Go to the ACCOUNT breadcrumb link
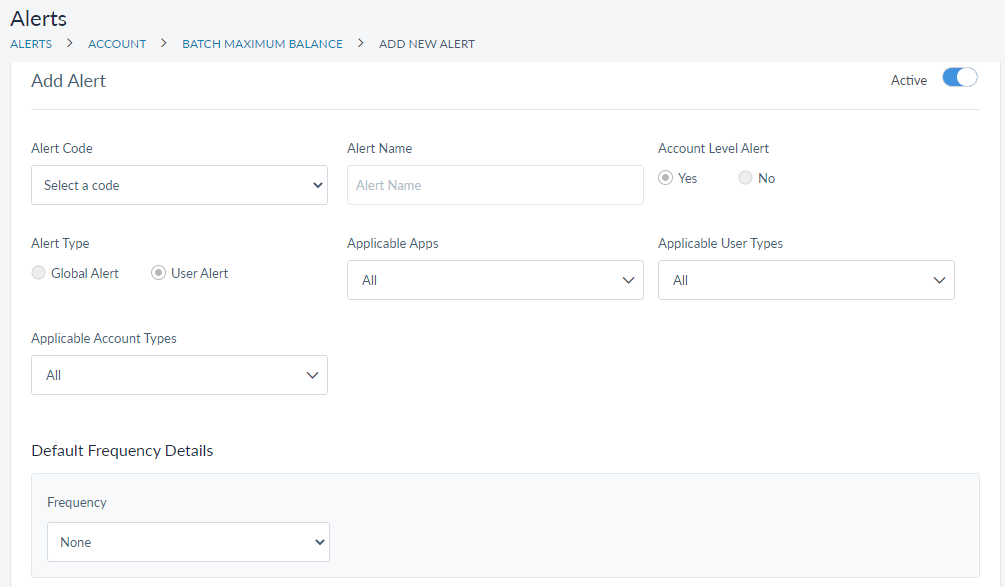The image size is (1005, 587). click(117, 44)
